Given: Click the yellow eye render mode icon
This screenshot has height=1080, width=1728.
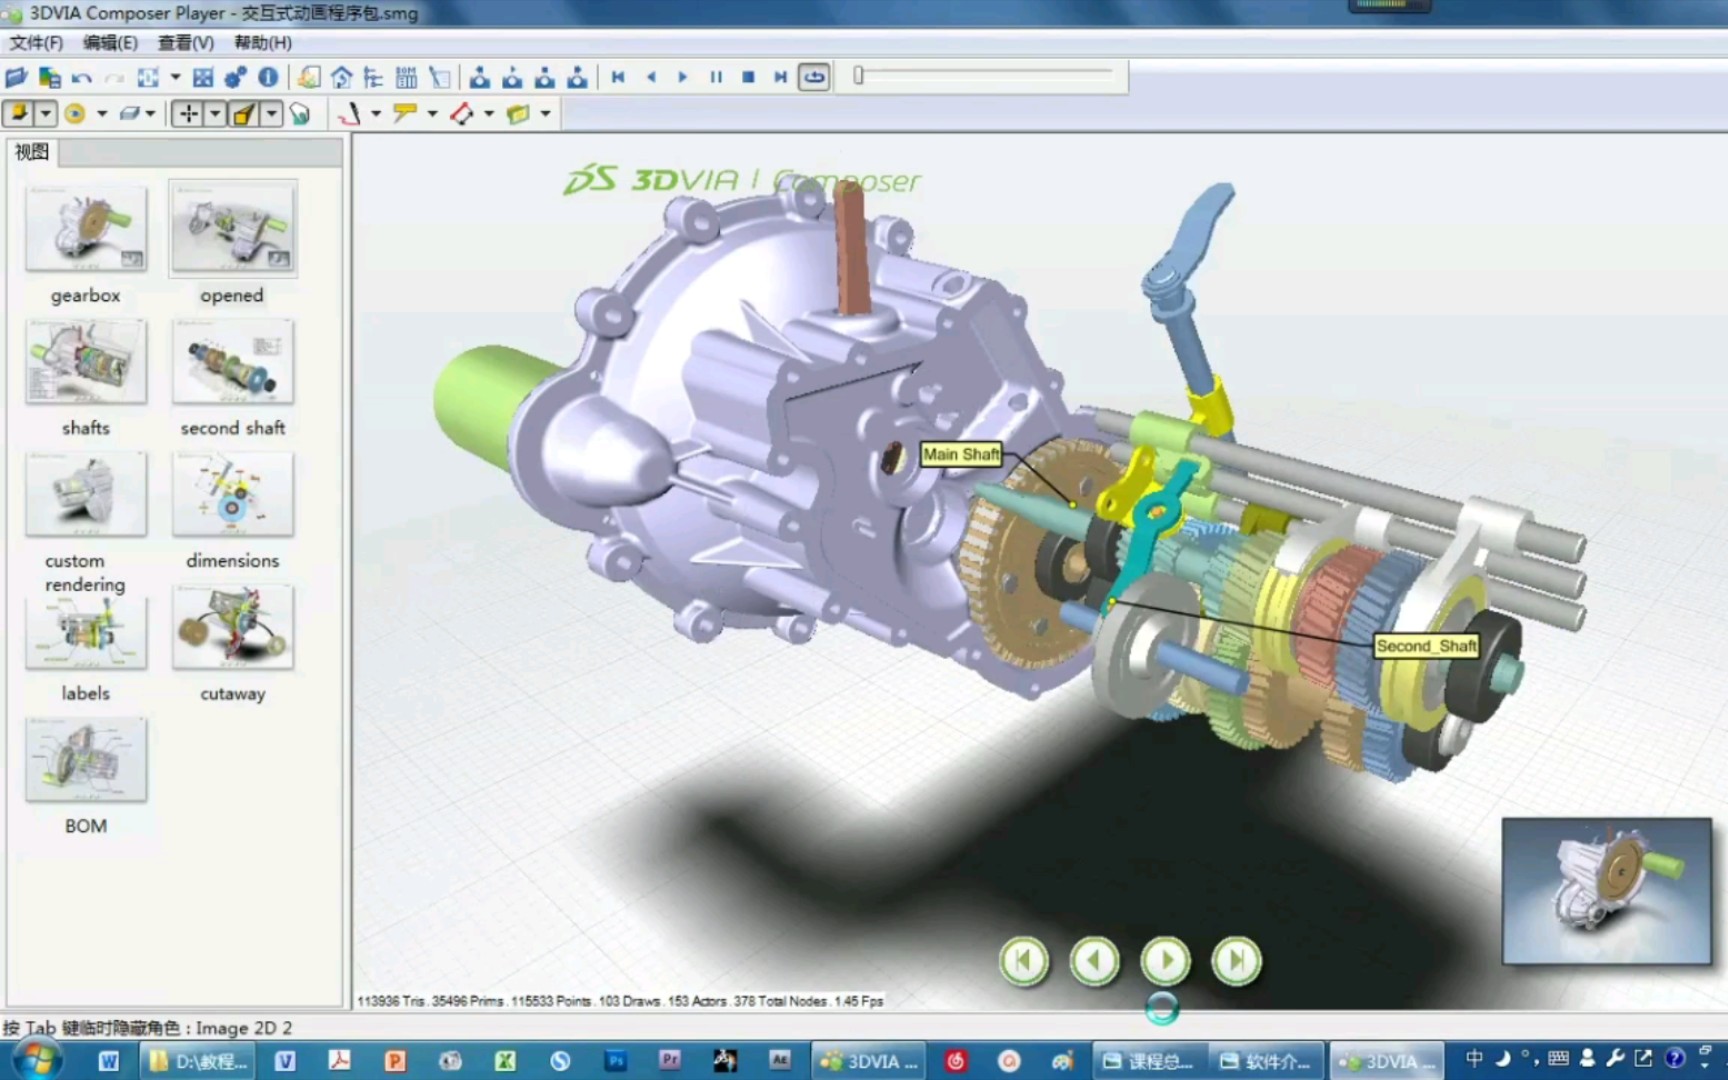Looking at the screenshot, I should 75,114.
